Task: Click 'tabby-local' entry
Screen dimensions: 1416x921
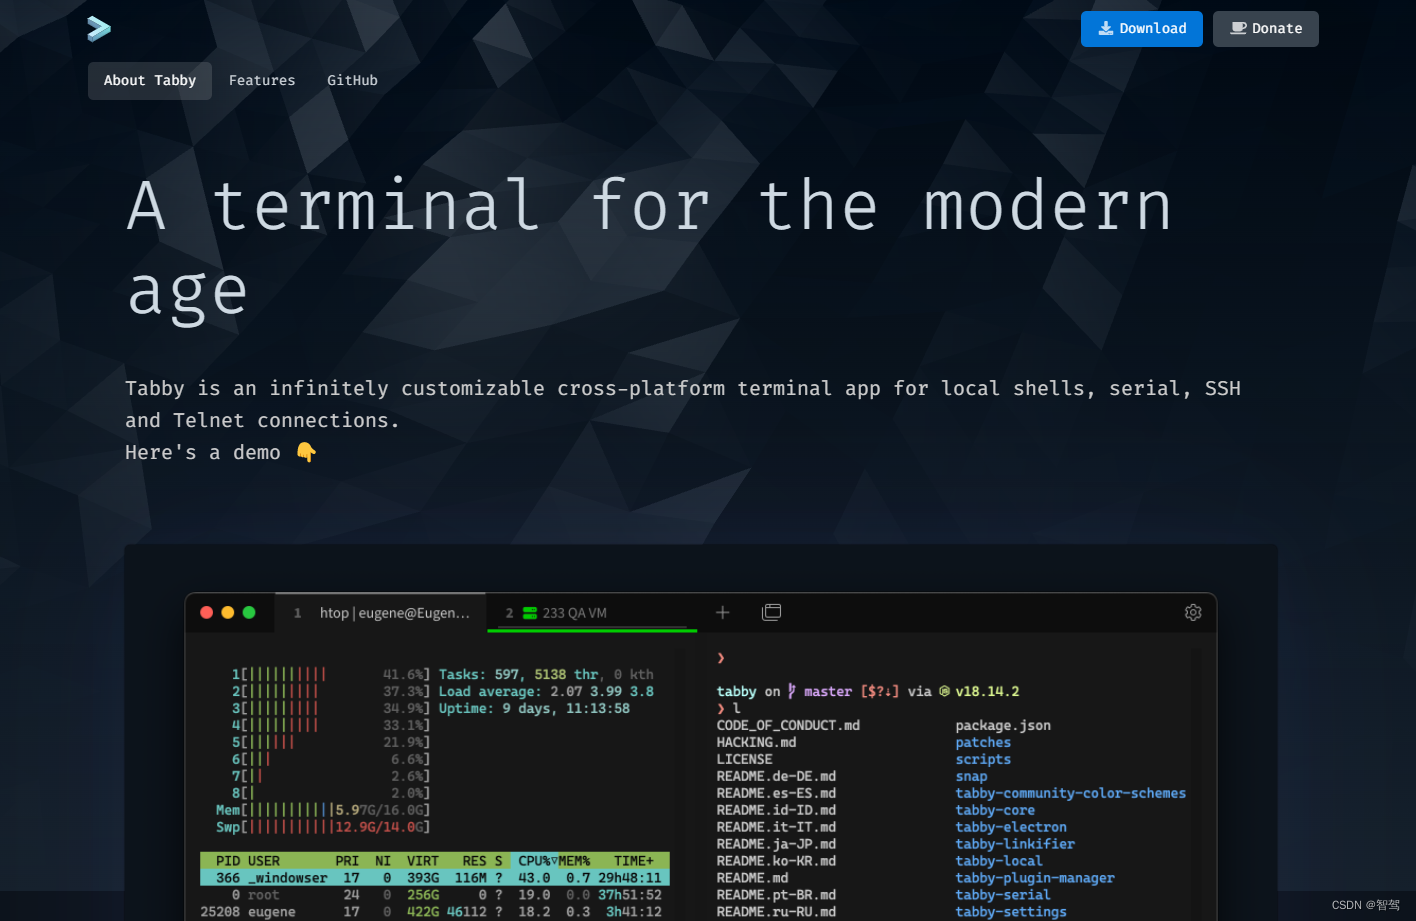Action: pos(999,861)
